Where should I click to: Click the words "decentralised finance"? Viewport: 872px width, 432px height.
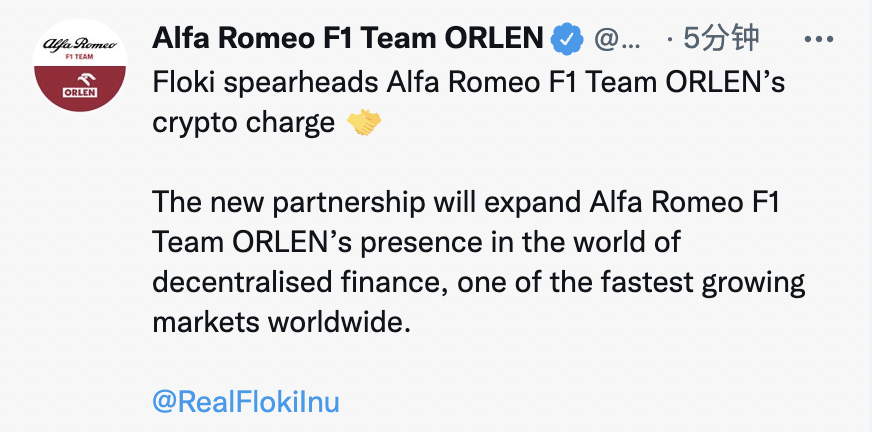point(297,283)
